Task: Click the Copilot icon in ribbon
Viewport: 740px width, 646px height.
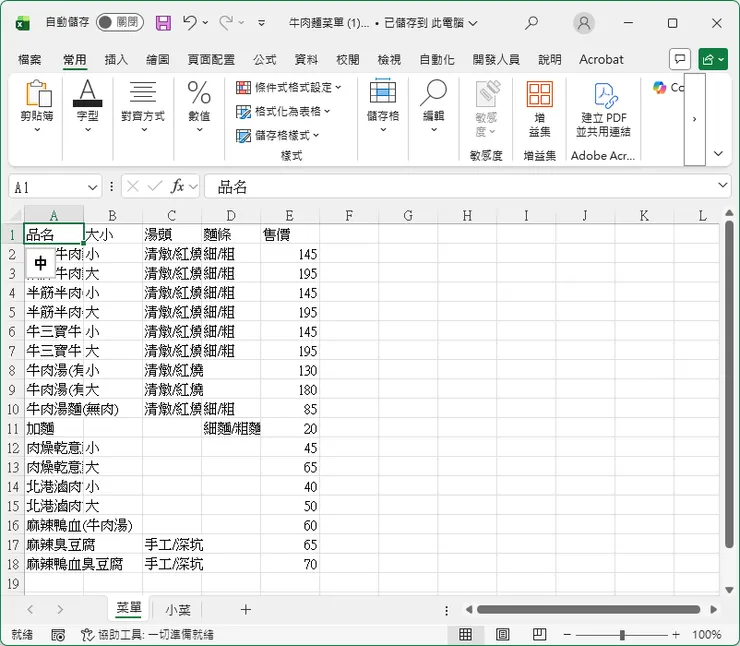Action: pos(660,87)
